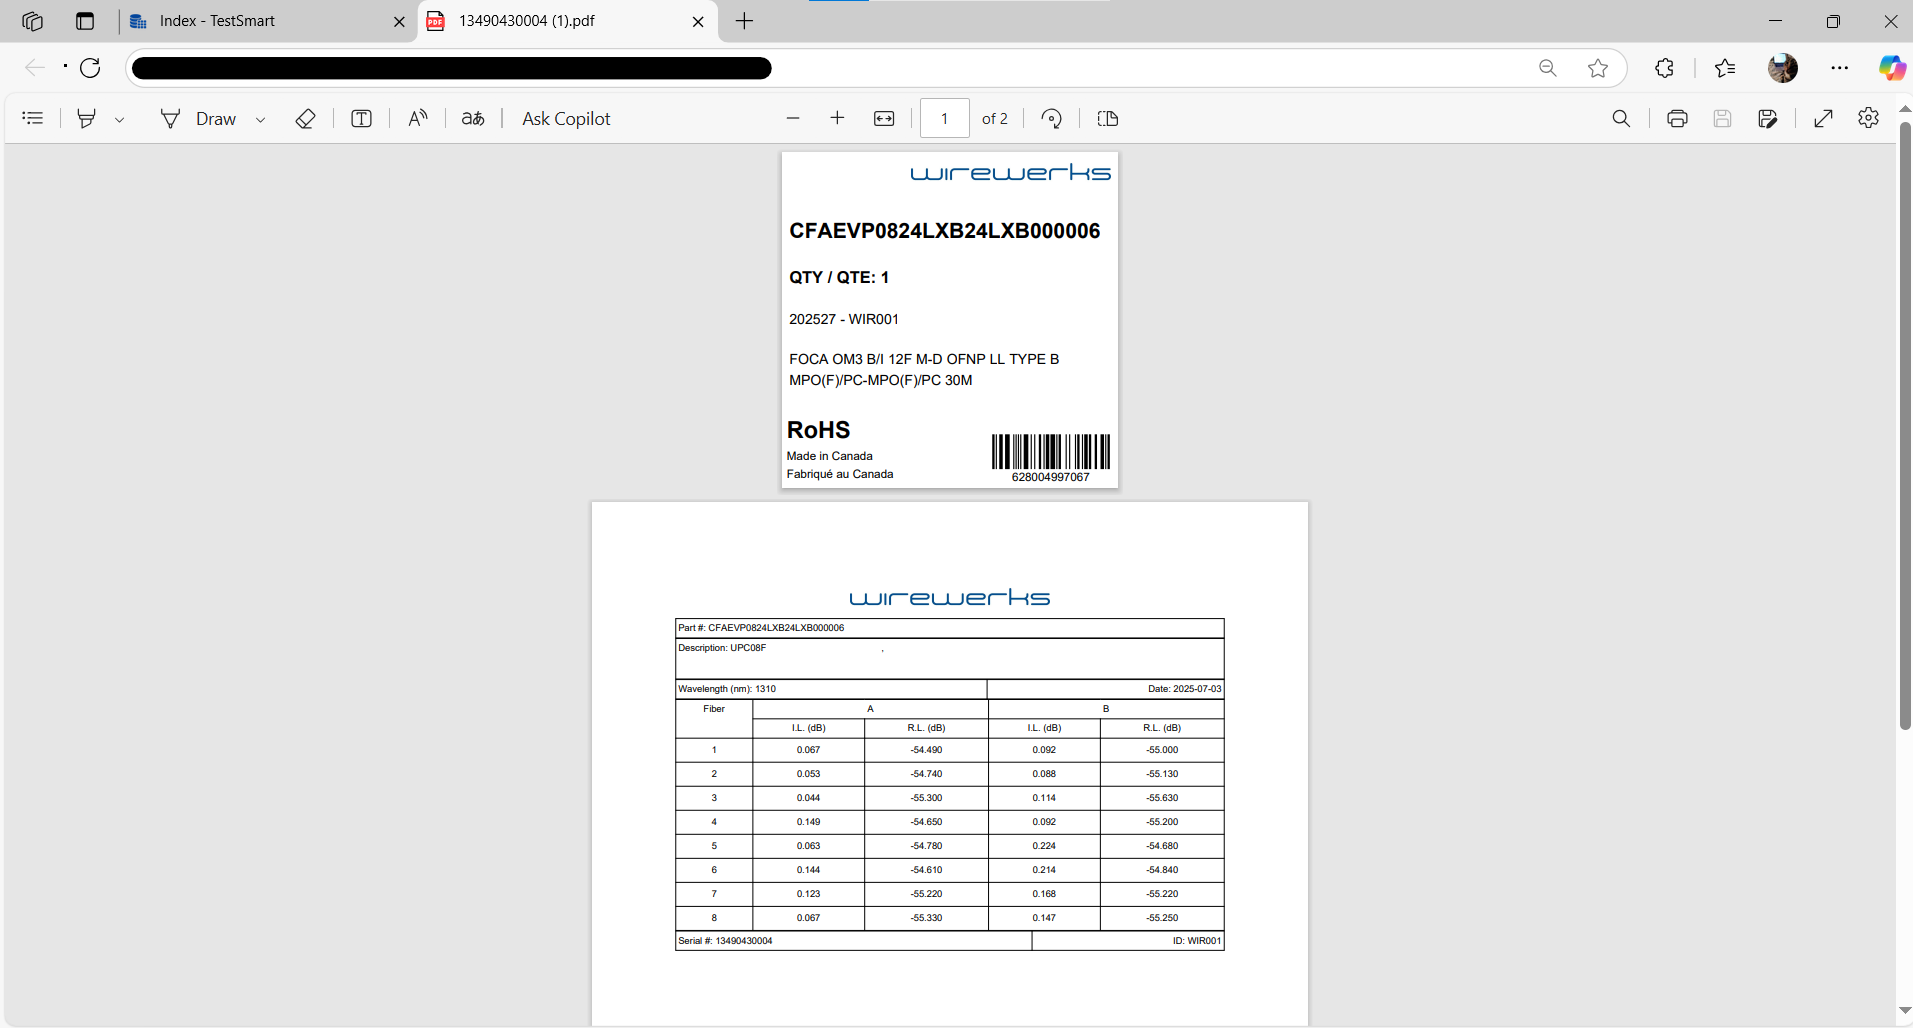Open the document table of contents panel
1913x1028 pixels.
coord(32,118)
